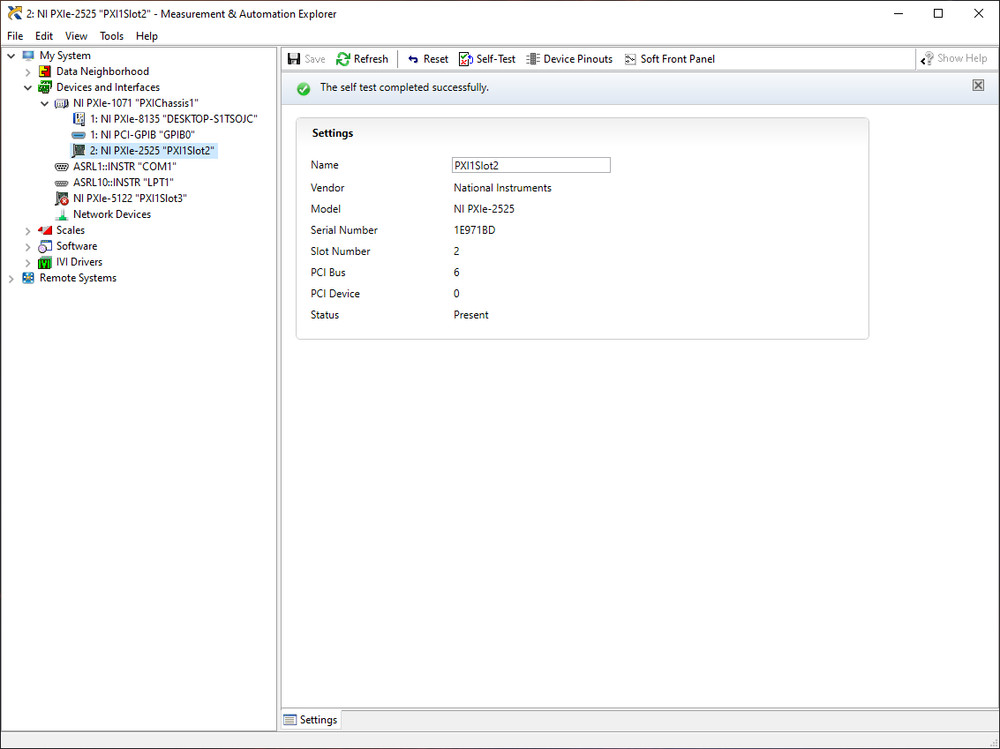This screenshot has height=749, width=1000.
Task: Expand the IVI Drivers node
Action: tap(27, 263)
